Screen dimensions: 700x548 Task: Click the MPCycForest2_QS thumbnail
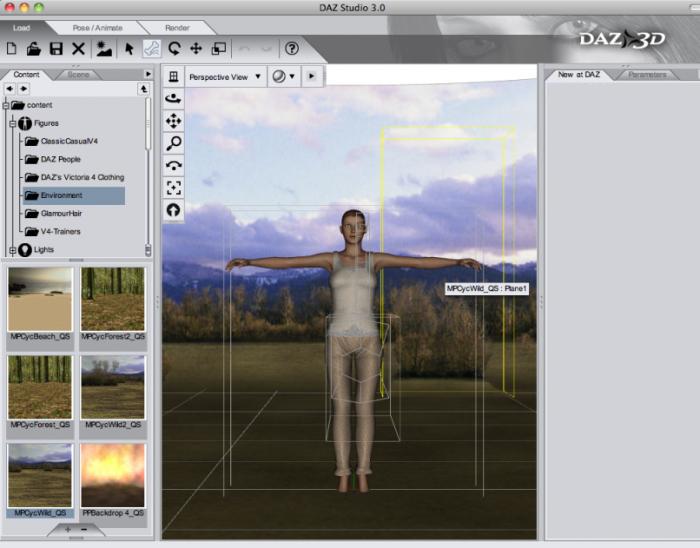113,299
